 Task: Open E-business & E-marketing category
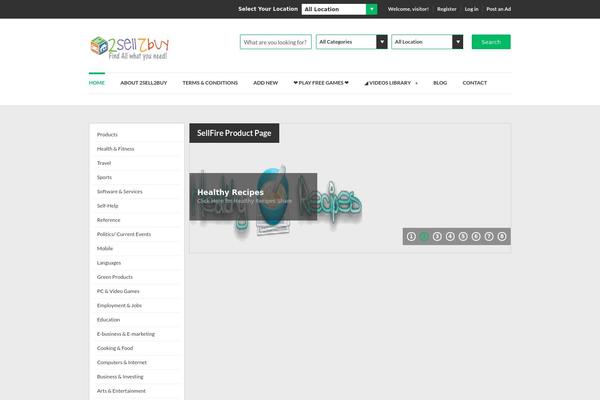pos(126,334)
